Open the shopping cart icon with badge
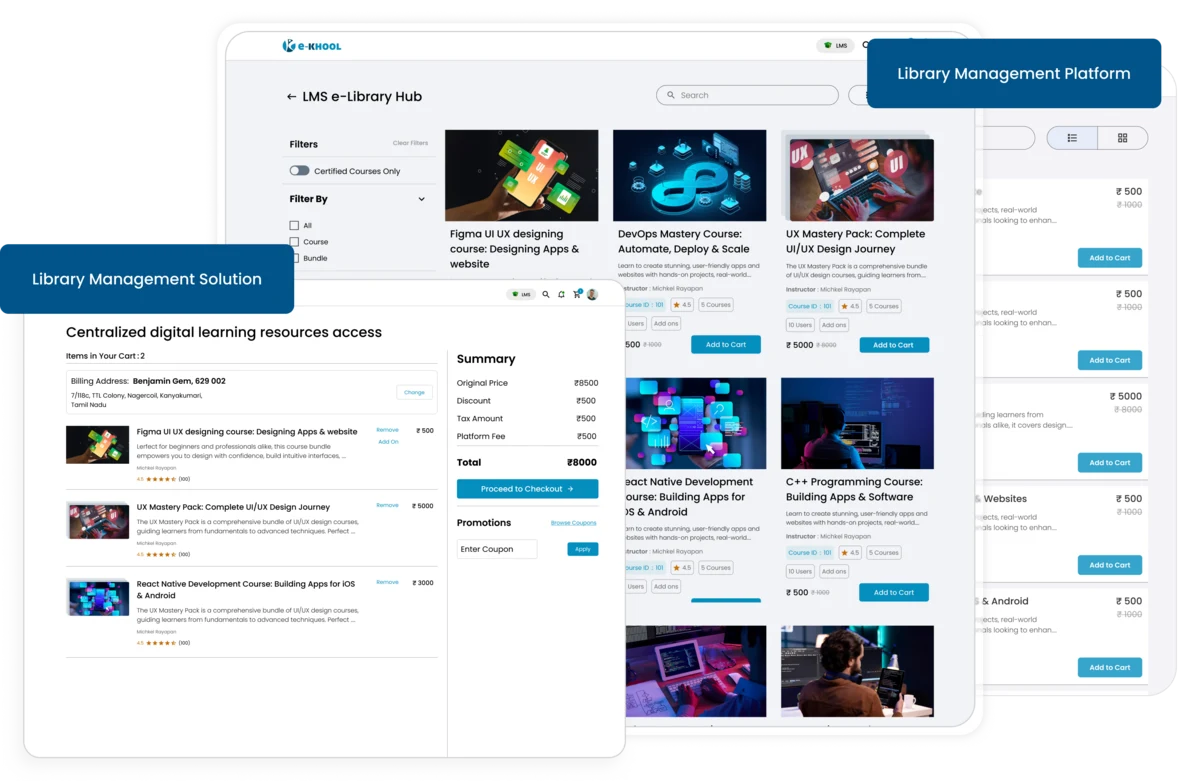The image size is (1200, 781). click(x=577, y=293)
